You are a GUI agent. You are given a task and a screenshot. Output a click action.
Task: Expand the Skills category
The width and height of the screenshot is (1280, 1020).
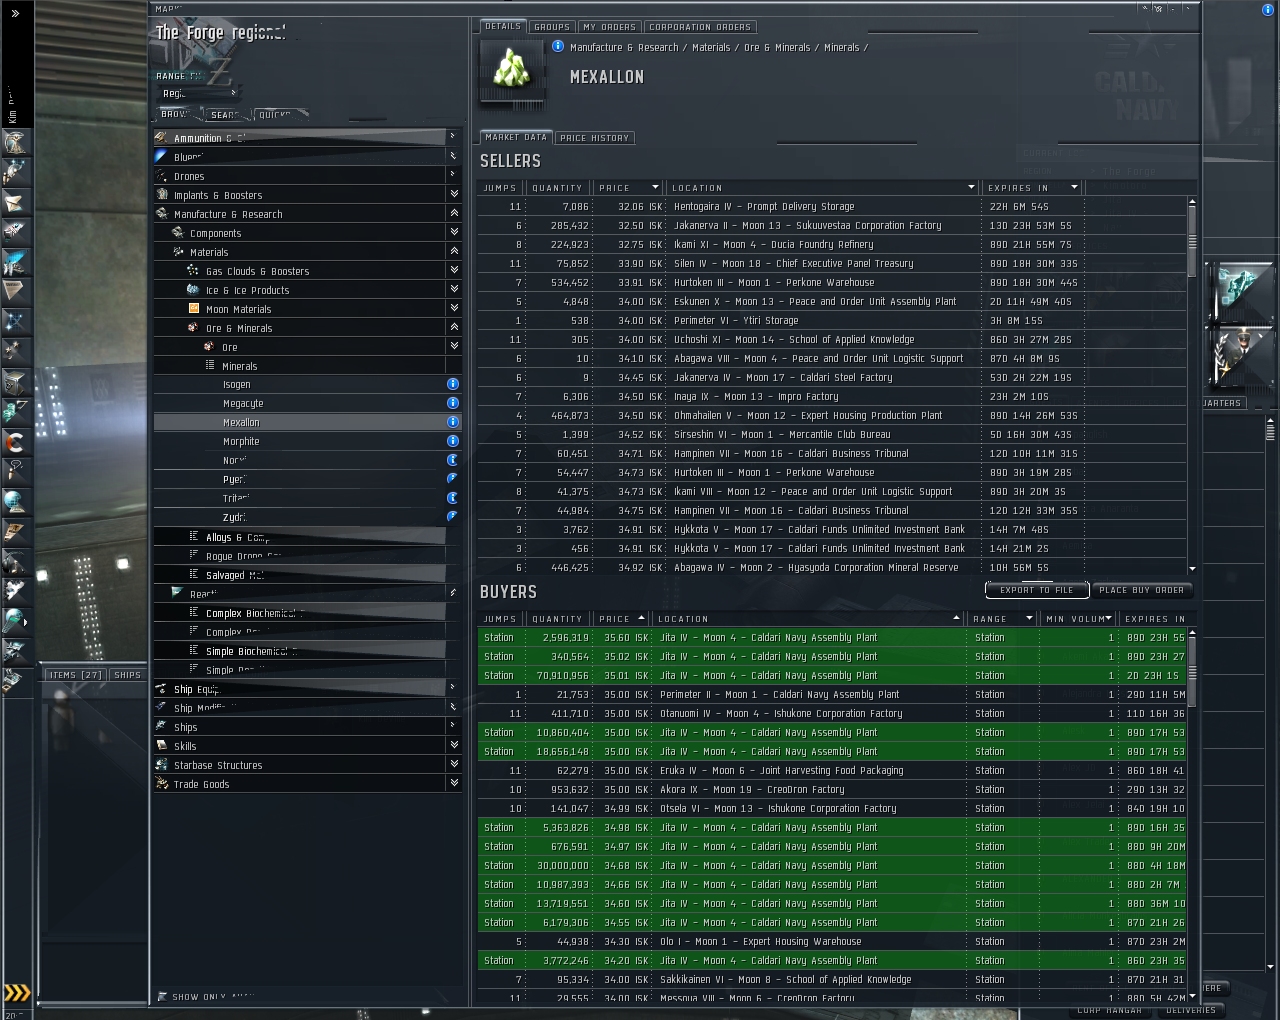point(454,745)
